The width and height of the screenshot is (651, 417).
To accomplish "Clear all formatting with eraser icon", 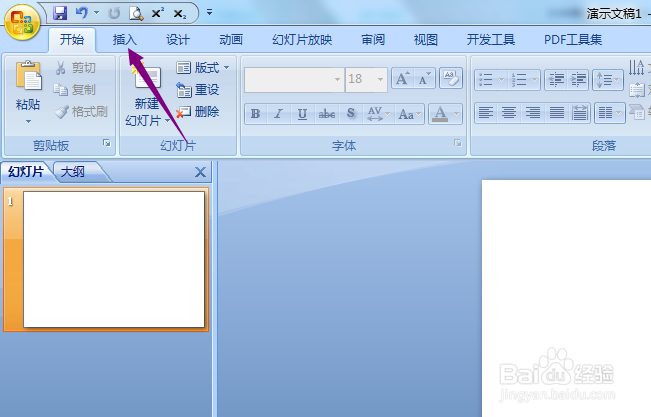I will pyautogui.click(x=451, y=78).
